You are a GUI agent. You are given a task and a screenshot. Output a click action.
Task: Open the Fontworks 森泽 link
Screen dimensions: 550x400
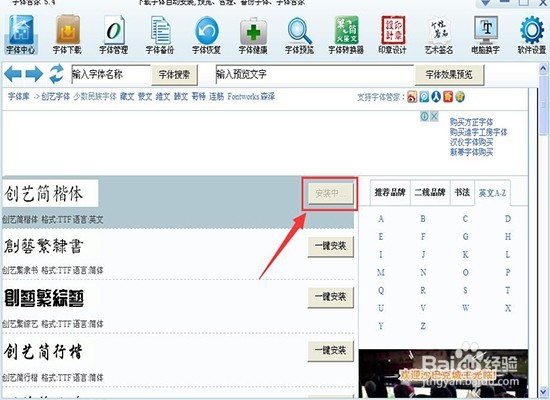click(x=251, y=96)
